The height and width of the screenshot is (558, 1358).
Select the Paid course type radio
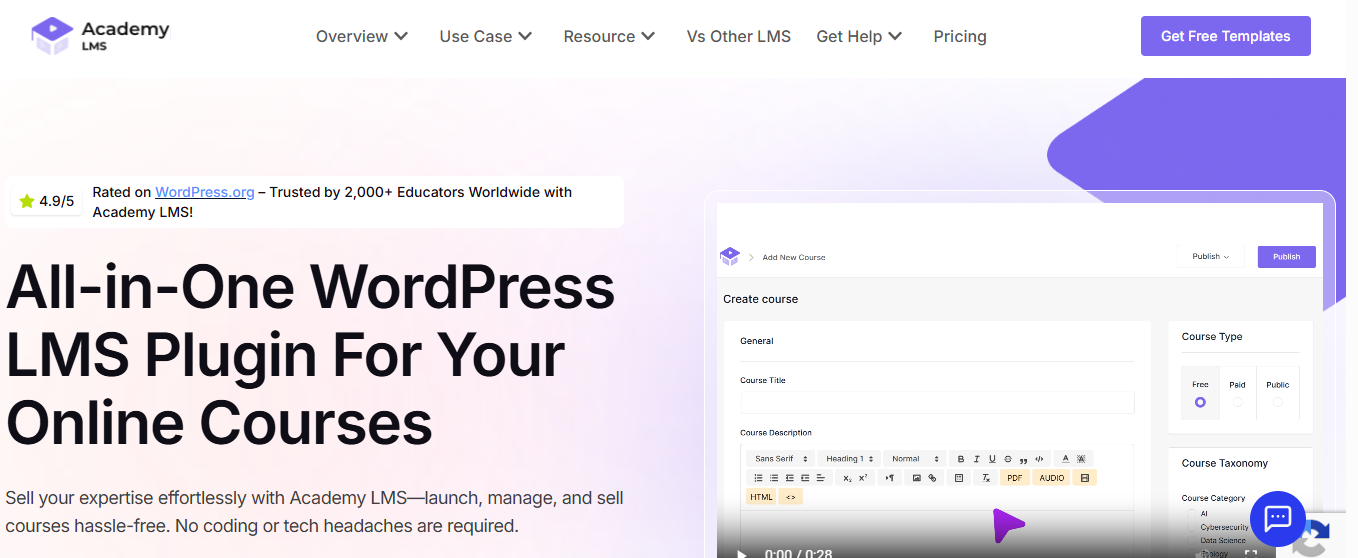[x=1238, y=402]
